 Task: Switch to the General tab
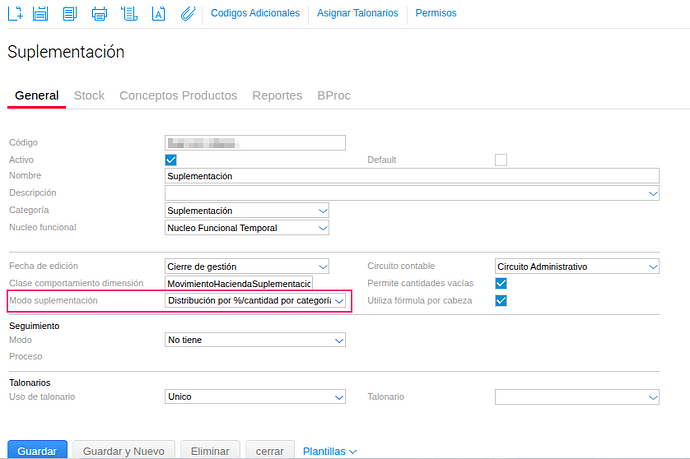click(x=37, y=95)
